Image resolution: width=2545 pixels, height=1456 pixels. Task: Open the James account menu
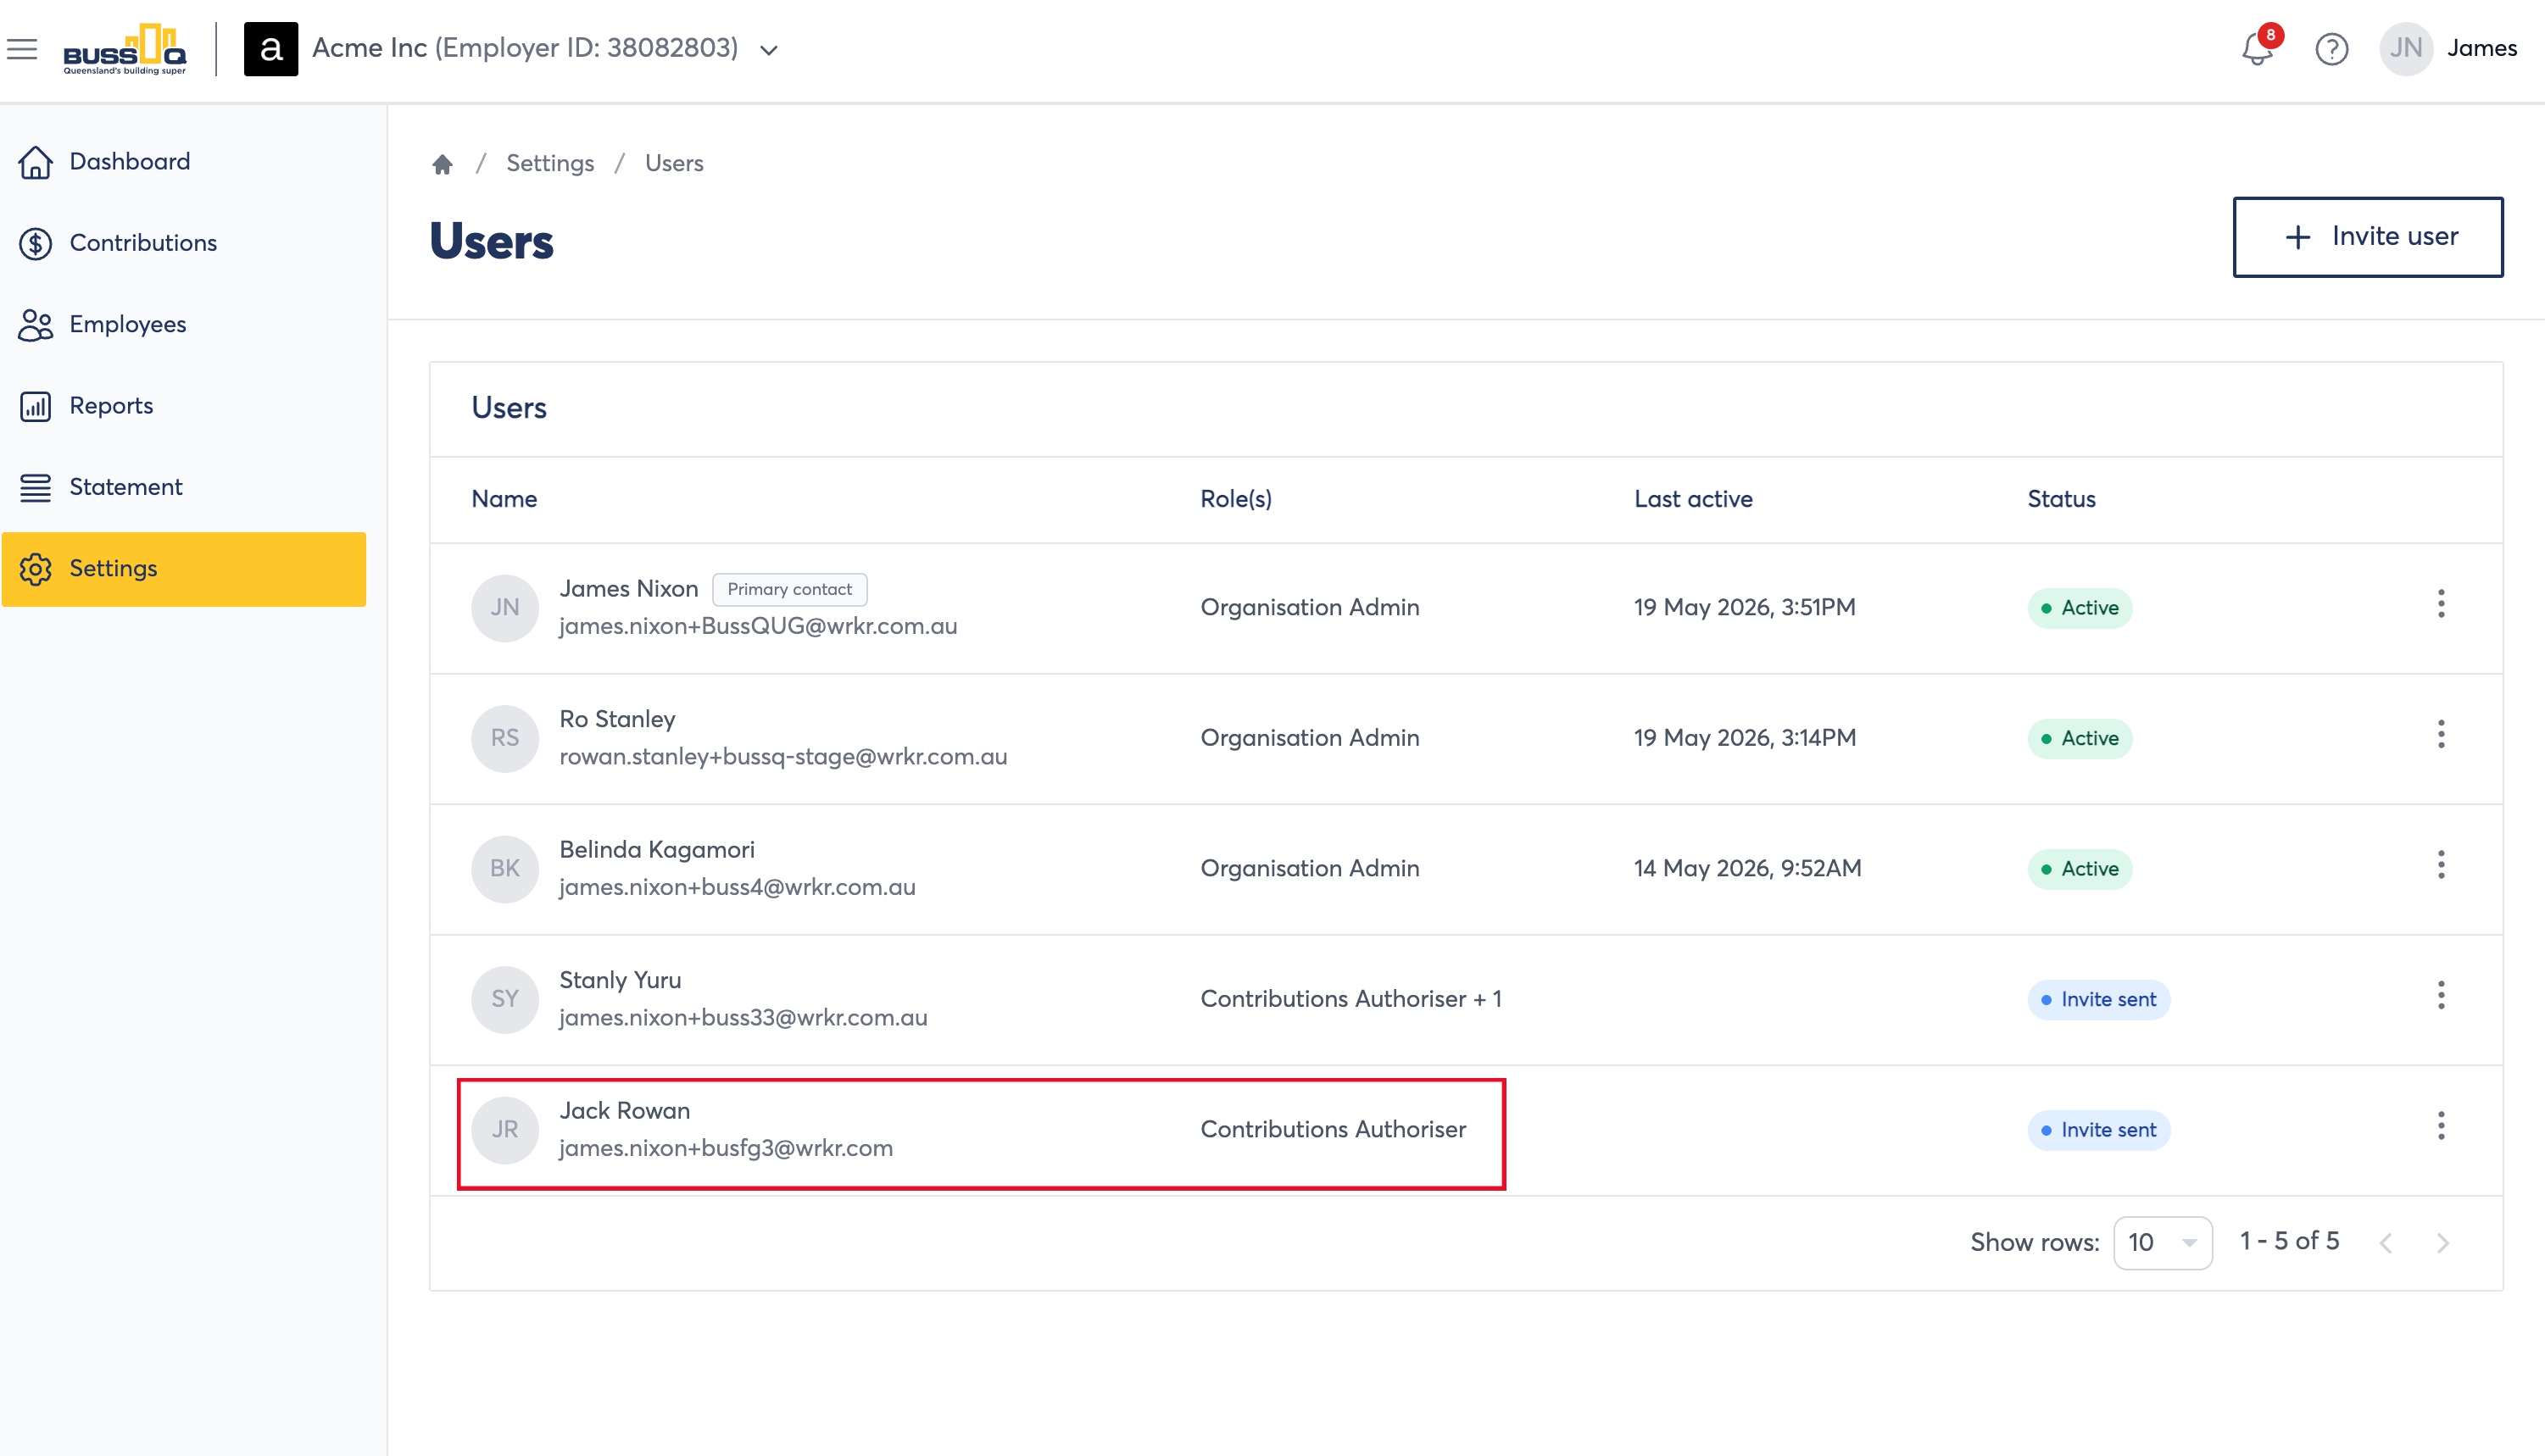[2481, 48]
